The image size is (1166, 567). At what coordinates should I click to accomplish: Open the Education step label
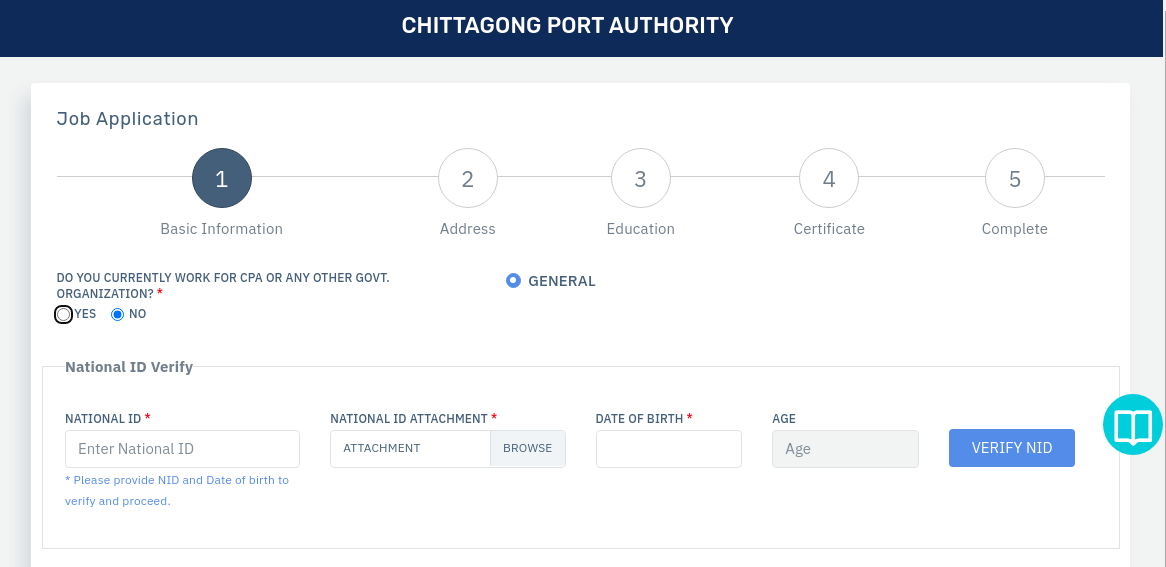coord(640,229)
